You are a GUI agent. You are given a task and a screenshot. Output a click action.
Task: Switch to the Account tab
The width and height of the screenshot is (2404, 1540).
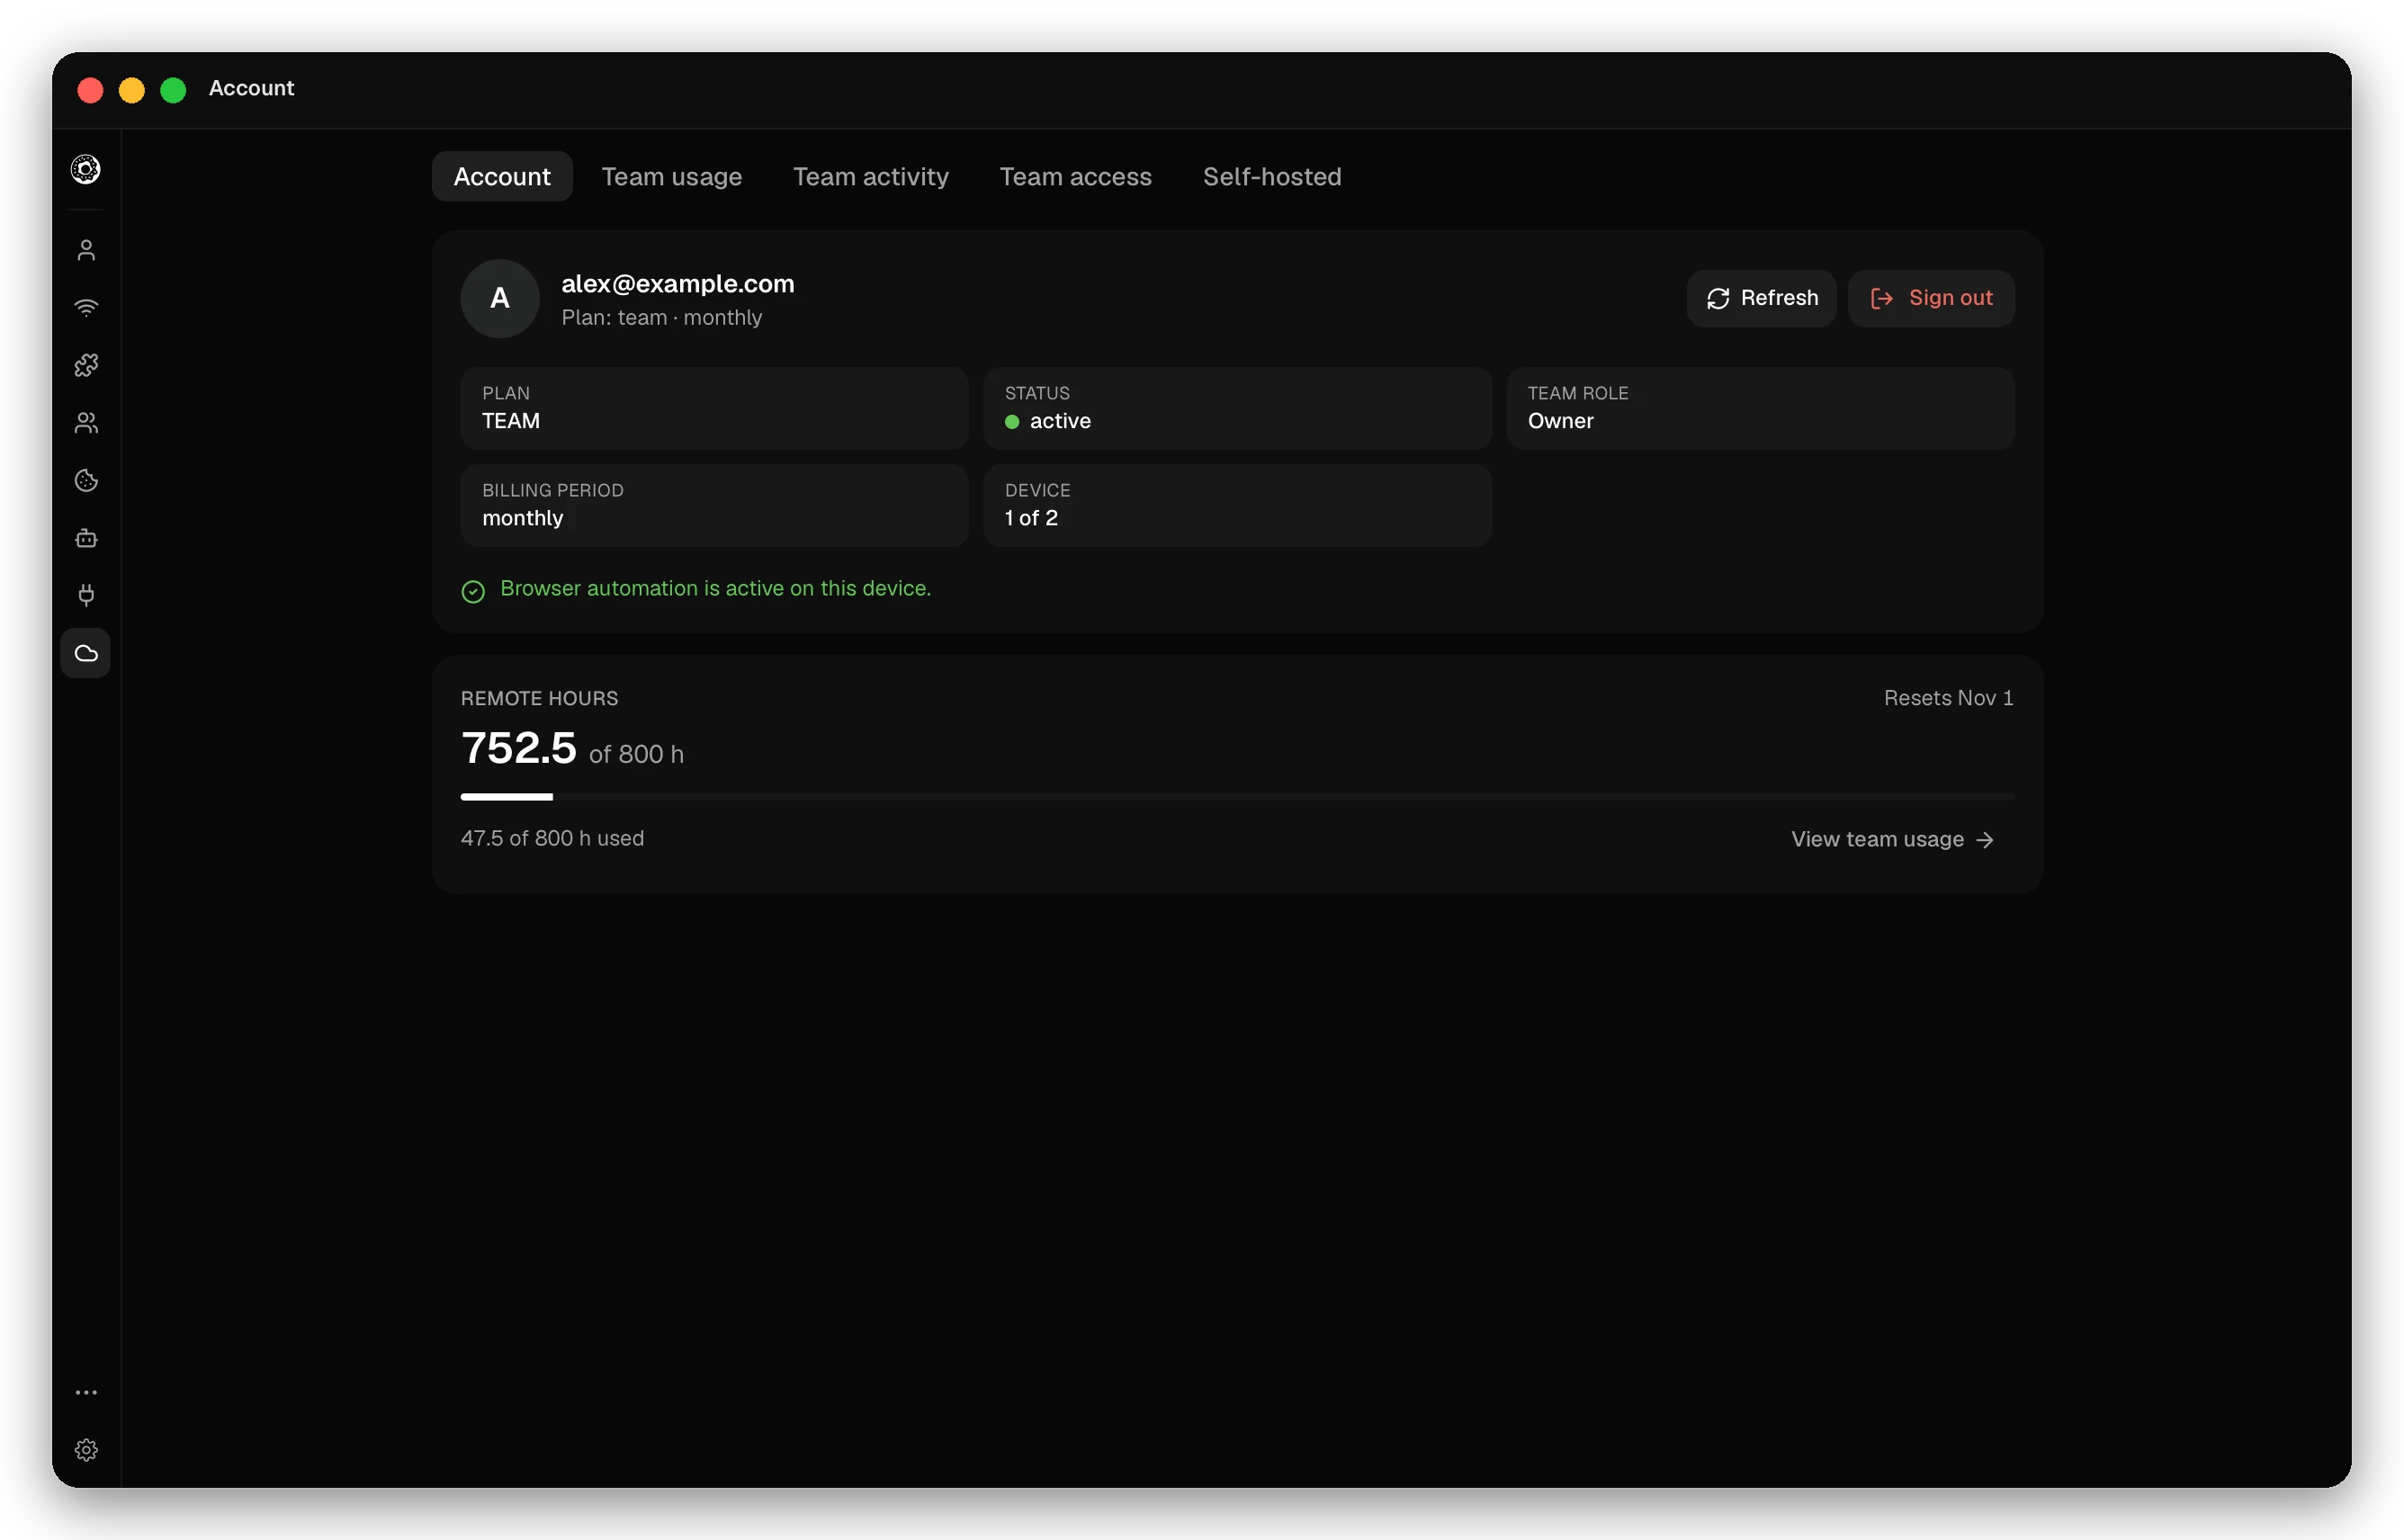(x=502, y=177)
